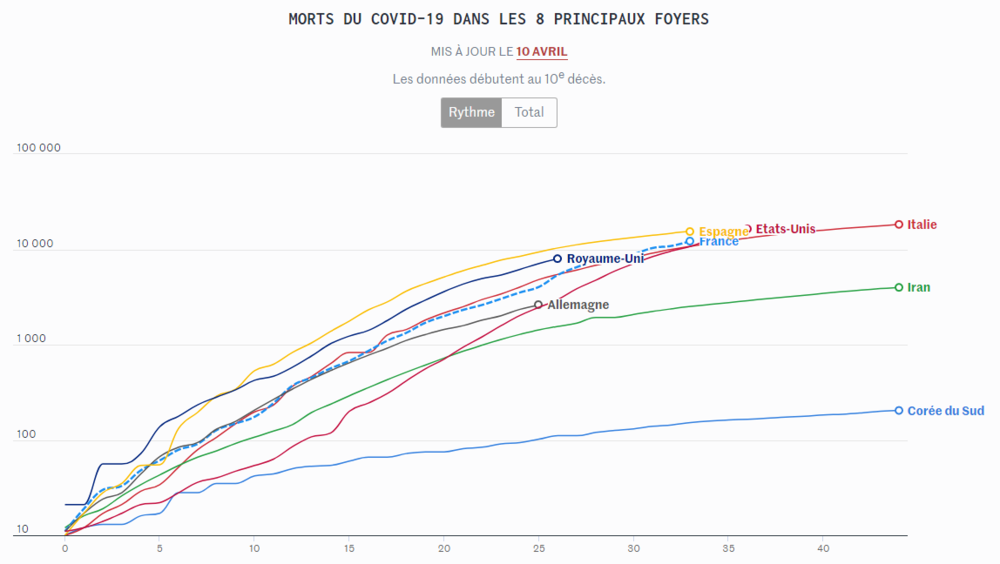Click the Allemagne line endpoint marker

[x=539, y=305]
